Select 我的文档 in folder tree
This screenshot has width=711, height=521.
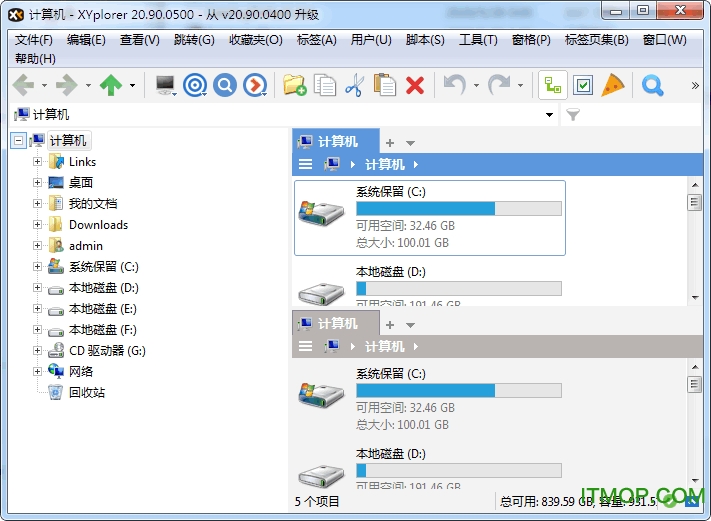pyautogui.click(x=93, y=204)
